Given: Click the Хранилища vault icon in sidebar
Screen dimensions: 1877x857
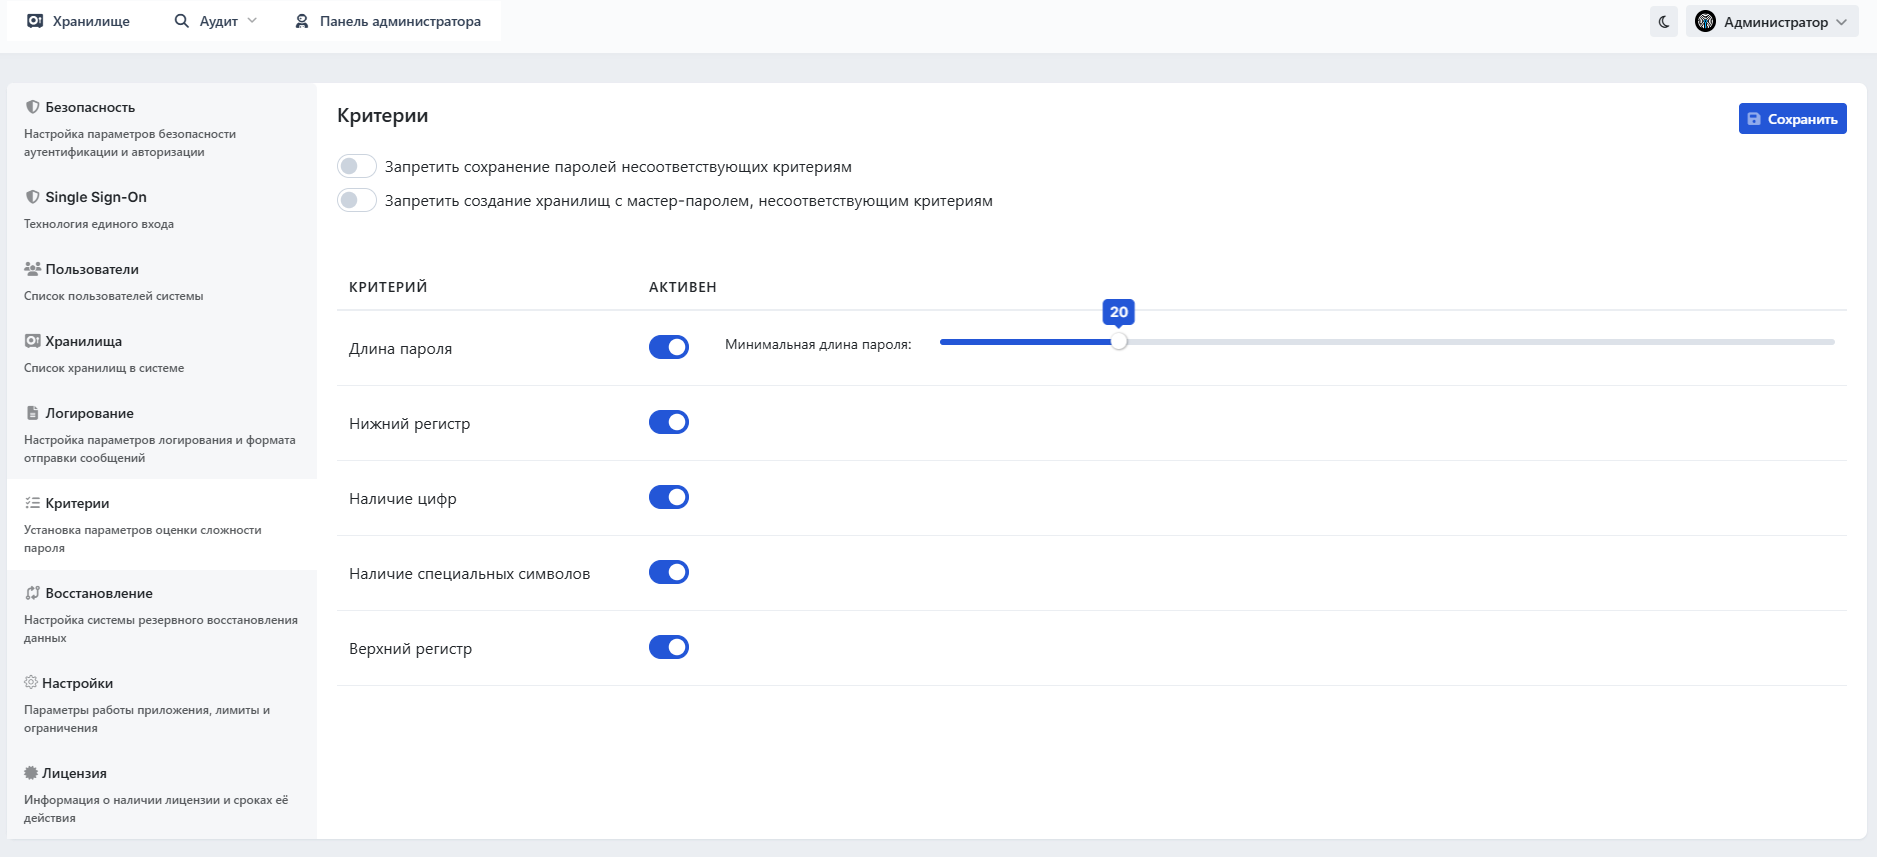Looking at the screenshot, I should pyautogui.click(x=33, y=341).
